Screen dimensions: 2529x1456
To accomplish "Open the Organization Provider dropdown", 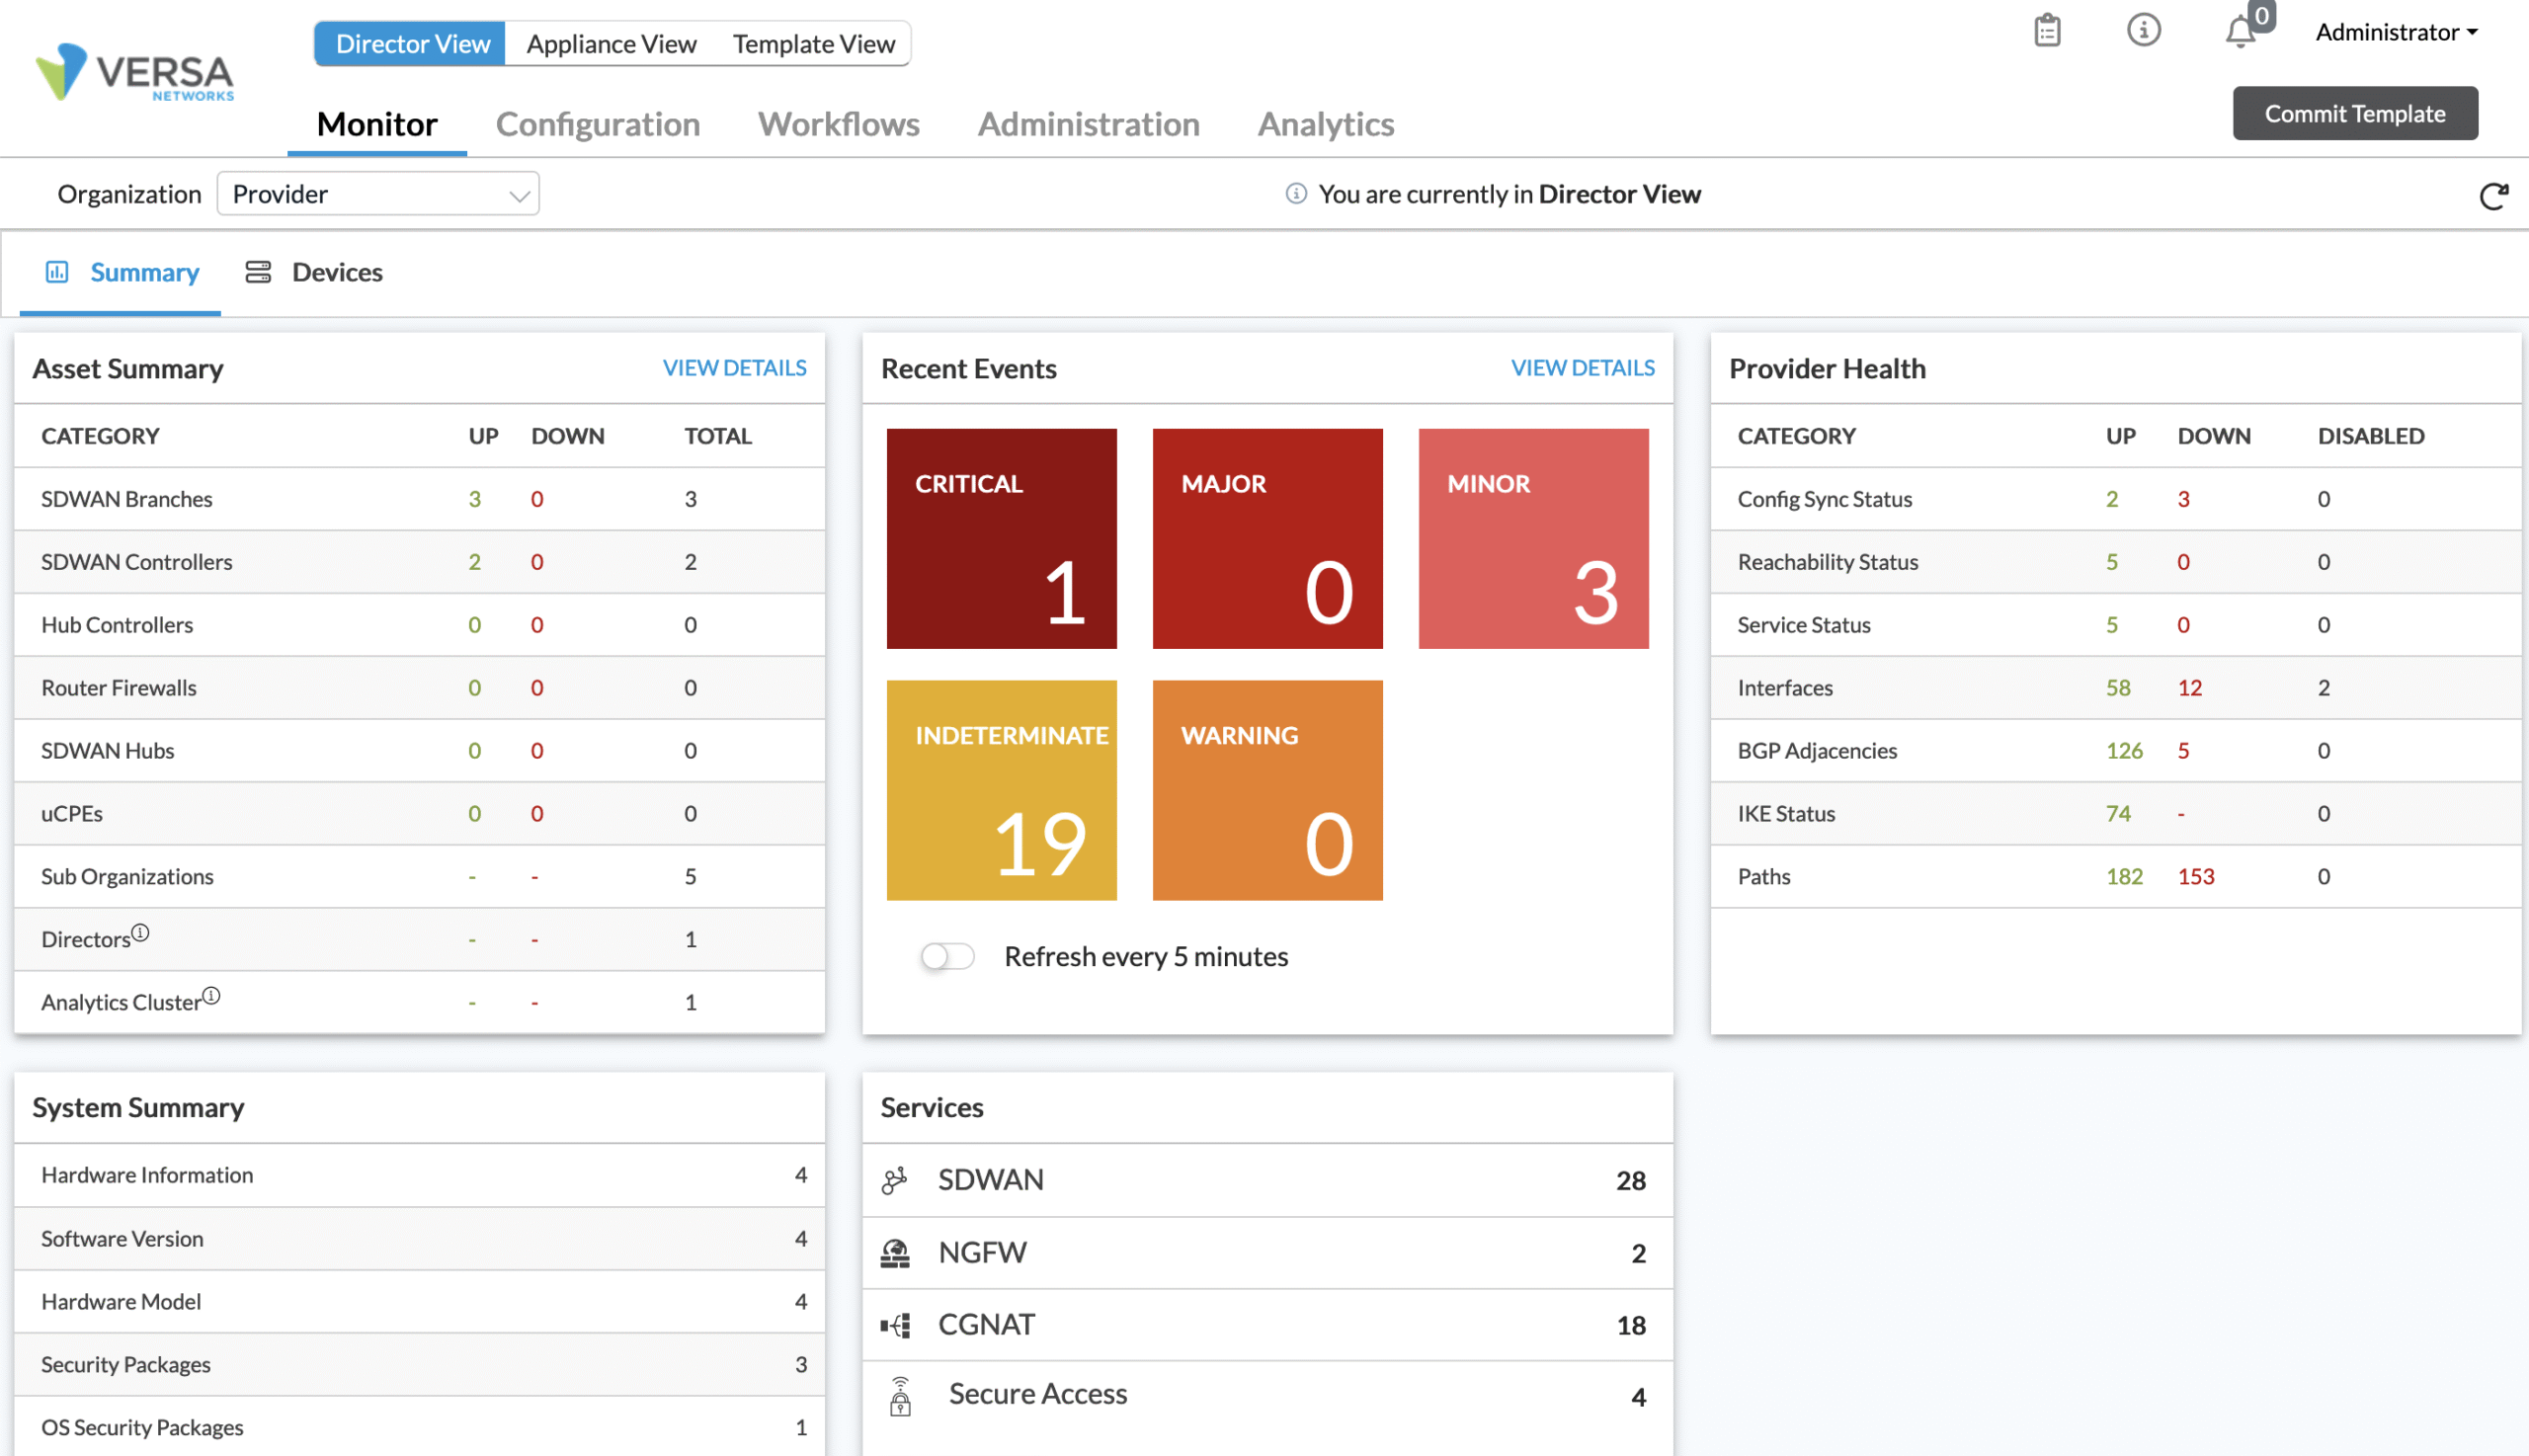I will click(x=378, y=194).
